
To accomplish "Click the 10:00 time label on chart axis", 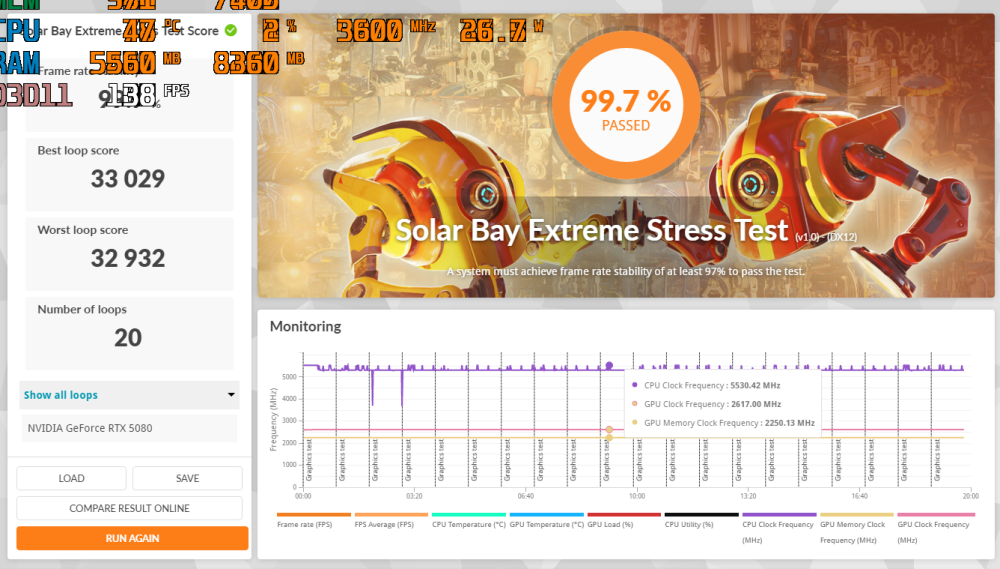I will tap(636, 496).
